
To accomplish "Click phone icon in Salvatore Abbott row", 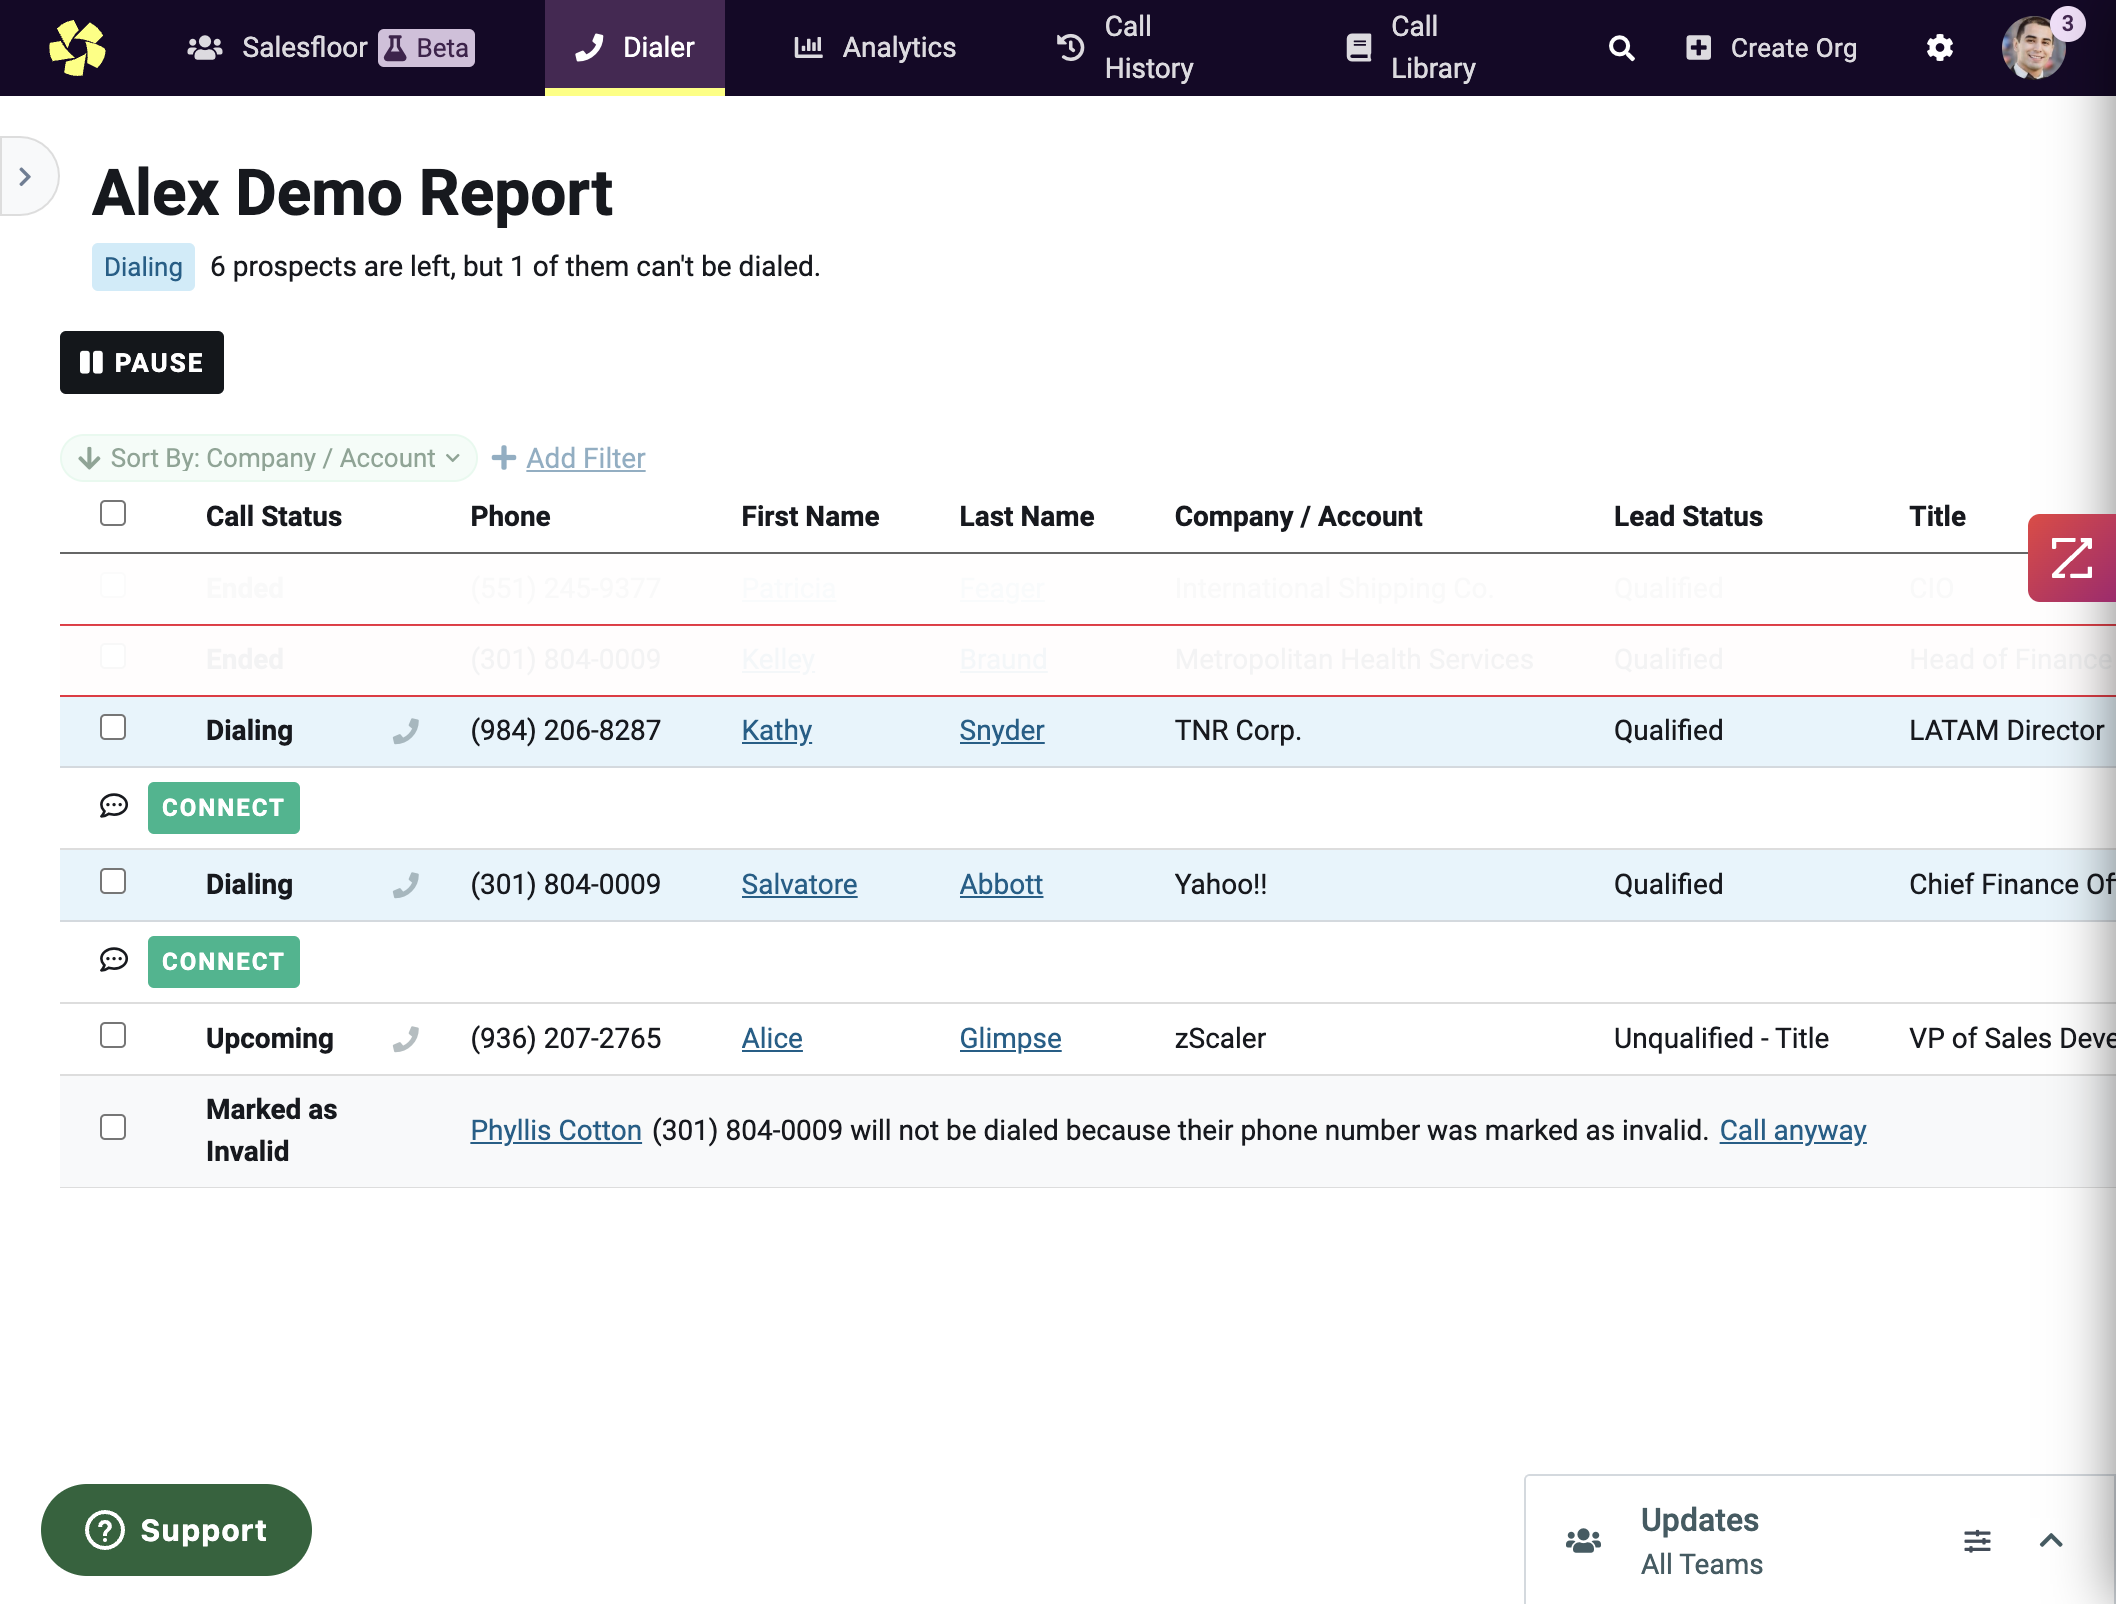I will pos(405,885).
